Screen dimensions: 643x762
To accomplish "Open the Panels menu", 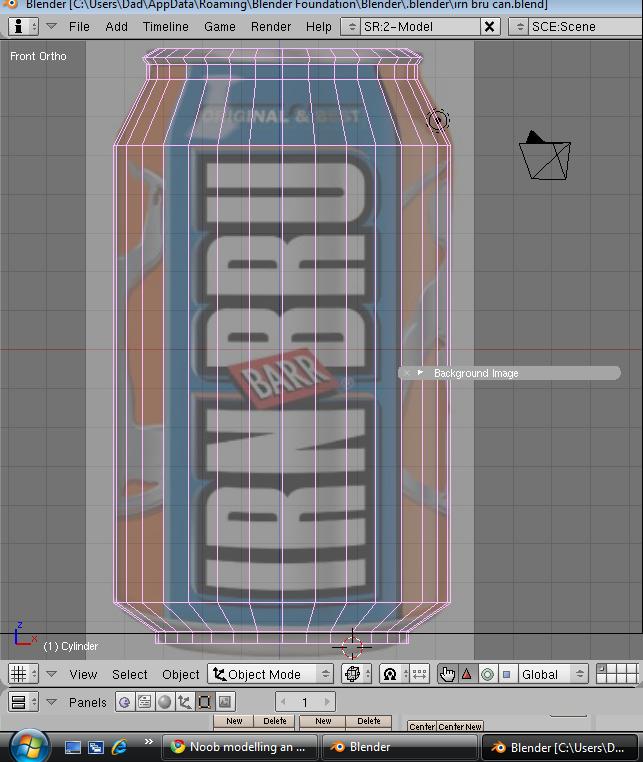I will click(x=87, y=702).
